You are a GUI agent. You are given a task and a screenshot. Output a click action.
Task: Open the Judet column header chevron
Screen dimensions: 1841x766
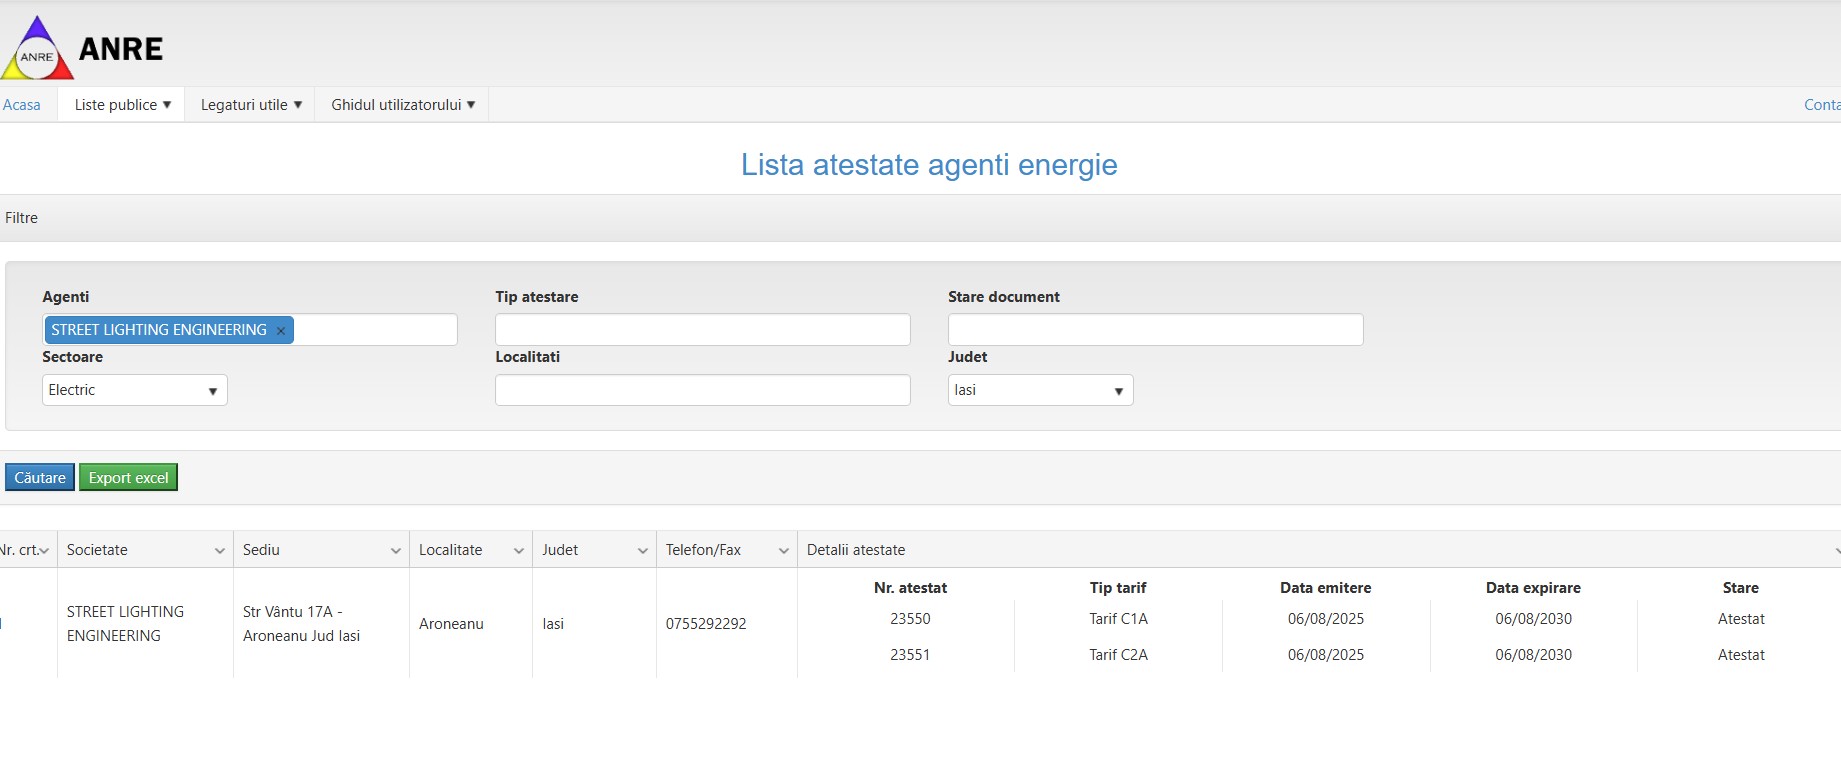click(643, 551)
